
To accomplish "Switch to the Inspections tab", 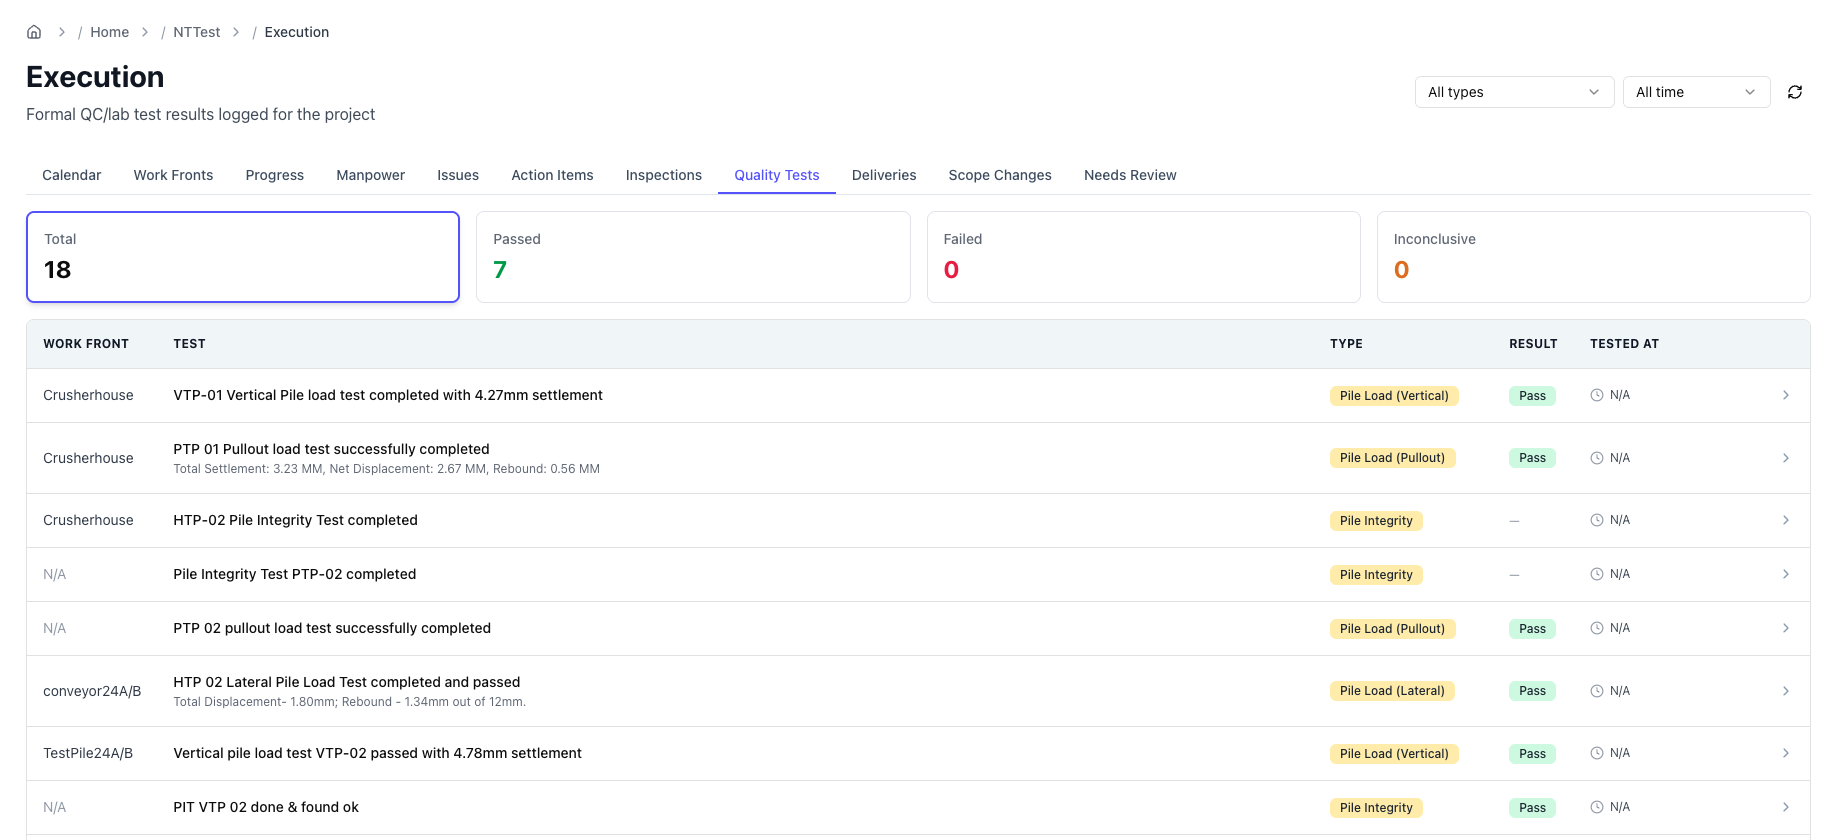I will click(x=664, y=175).
